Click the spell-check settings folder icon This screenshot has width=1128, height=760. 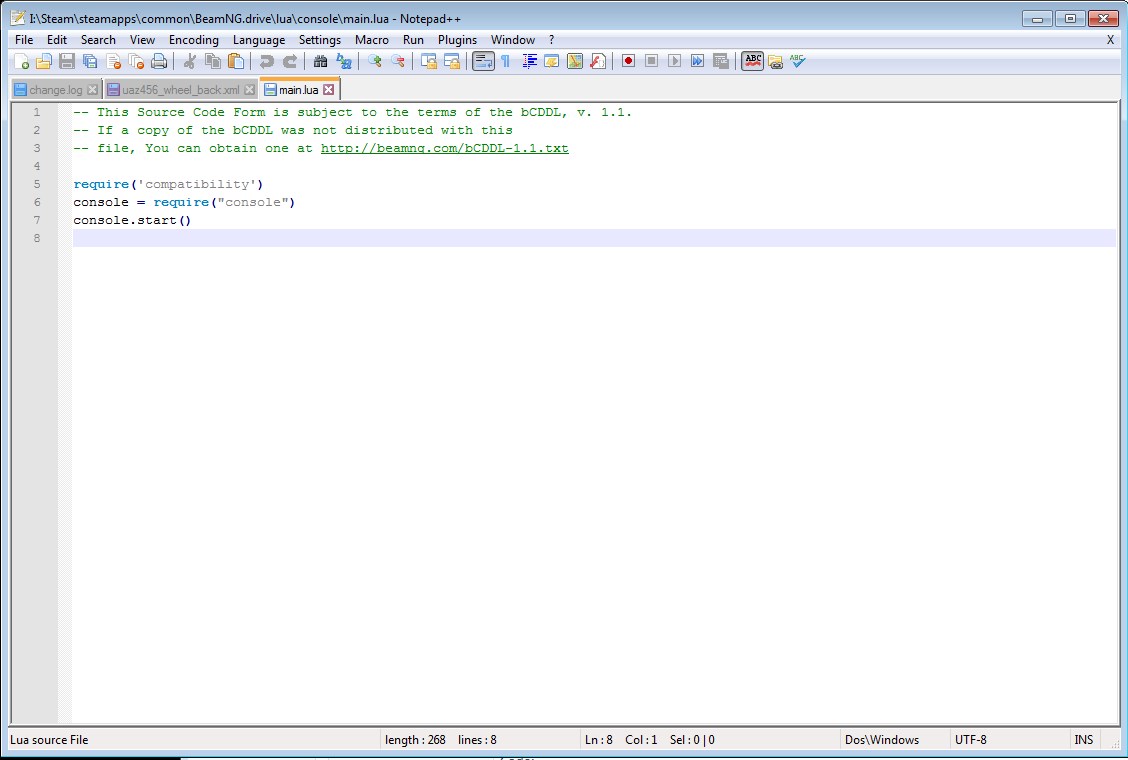(x=776, y=61)
